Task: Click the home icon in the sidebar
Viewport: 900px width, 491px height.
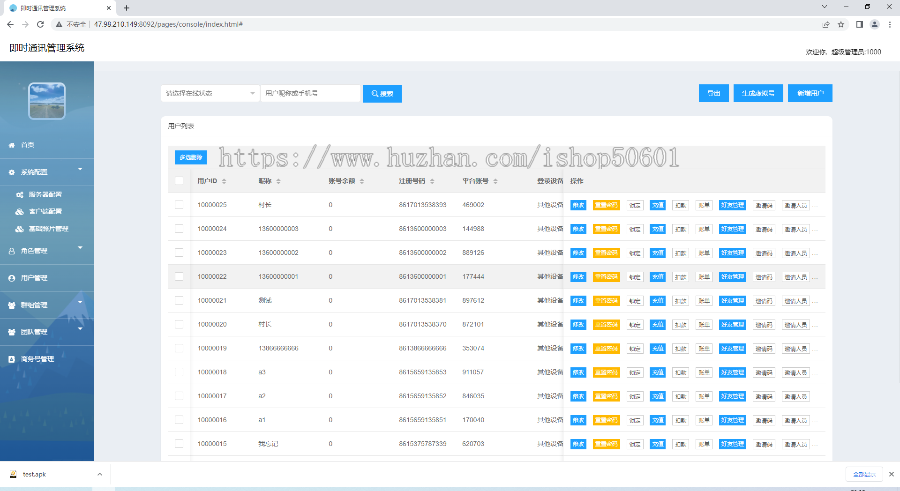Action: point(11,145)
